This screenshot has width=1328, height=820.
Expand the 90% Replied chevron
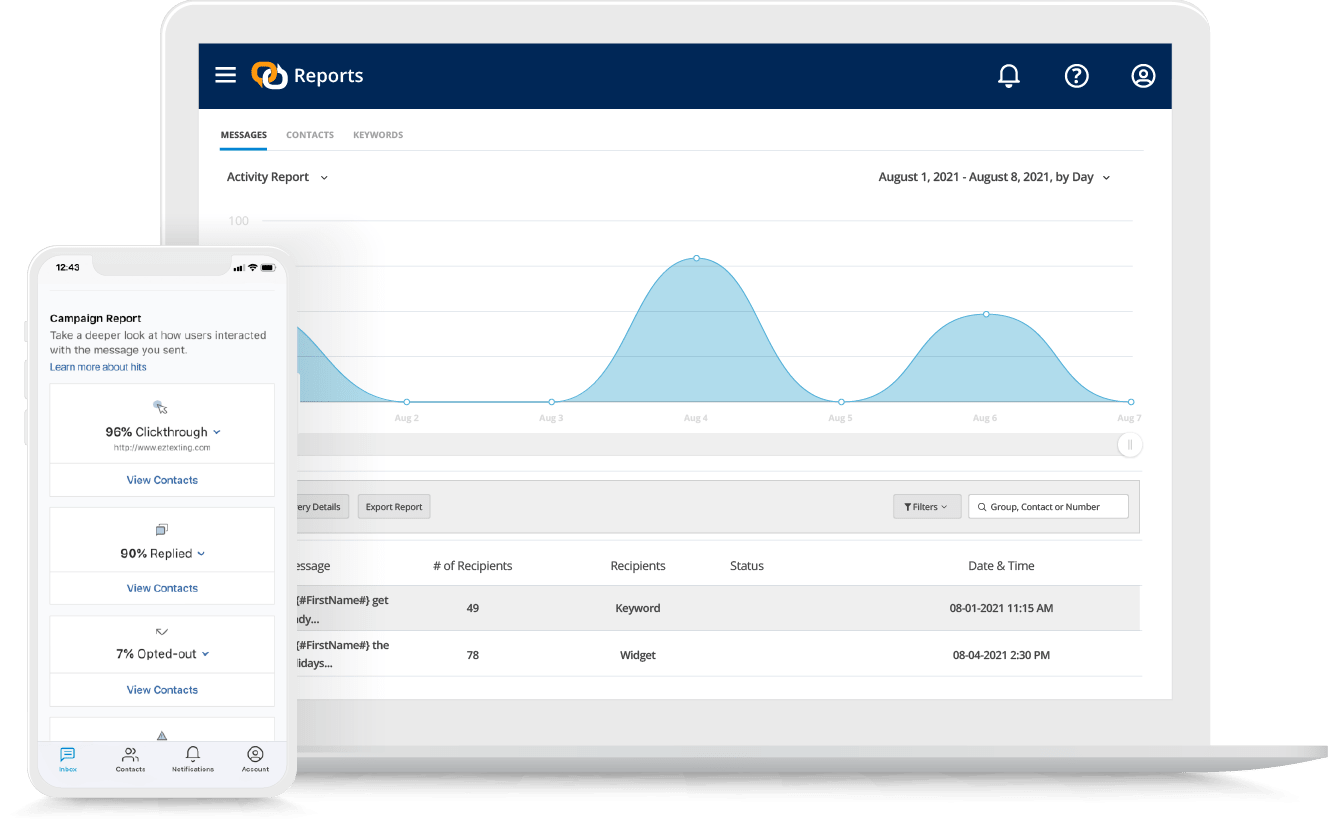201,553
